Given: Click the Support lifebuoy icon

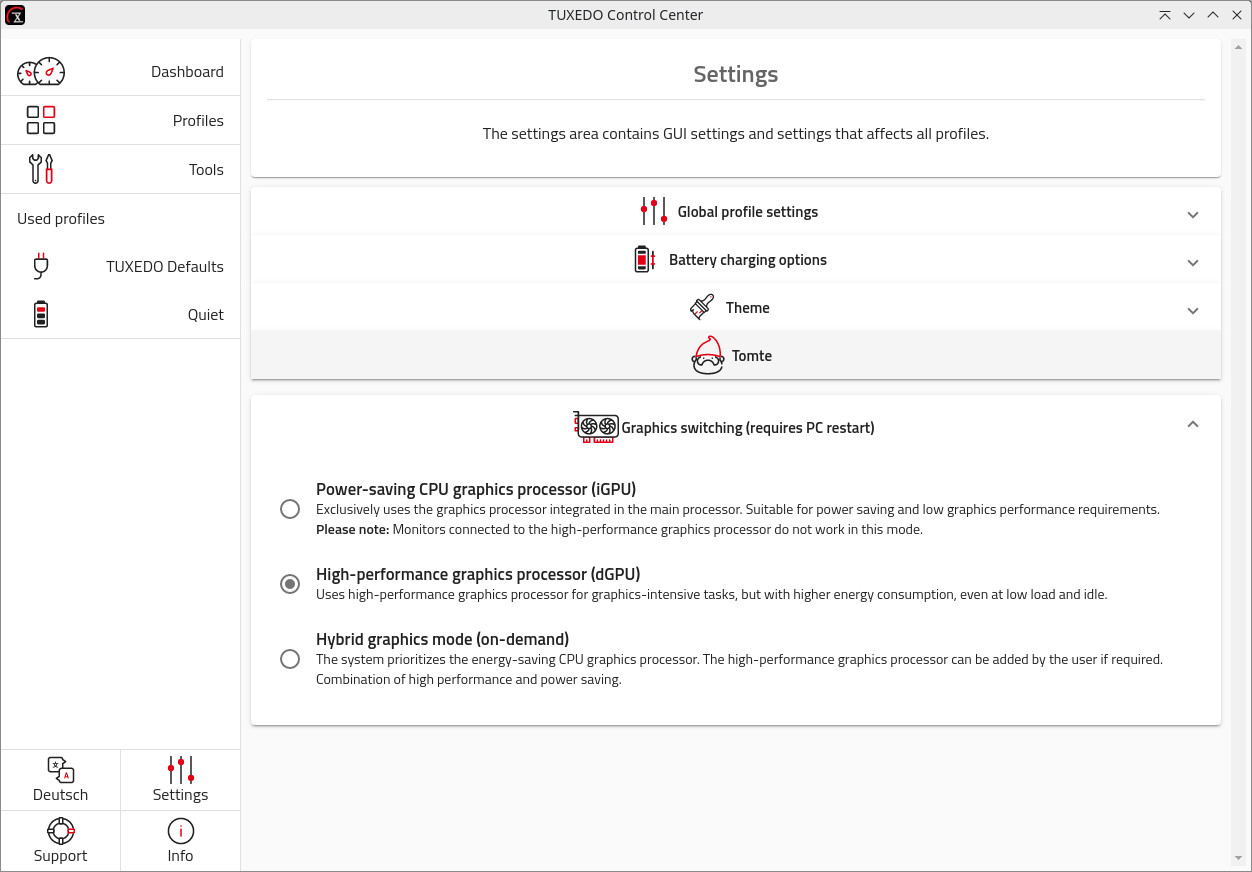Looking at the screenshot, I should [x=61, y=831].
